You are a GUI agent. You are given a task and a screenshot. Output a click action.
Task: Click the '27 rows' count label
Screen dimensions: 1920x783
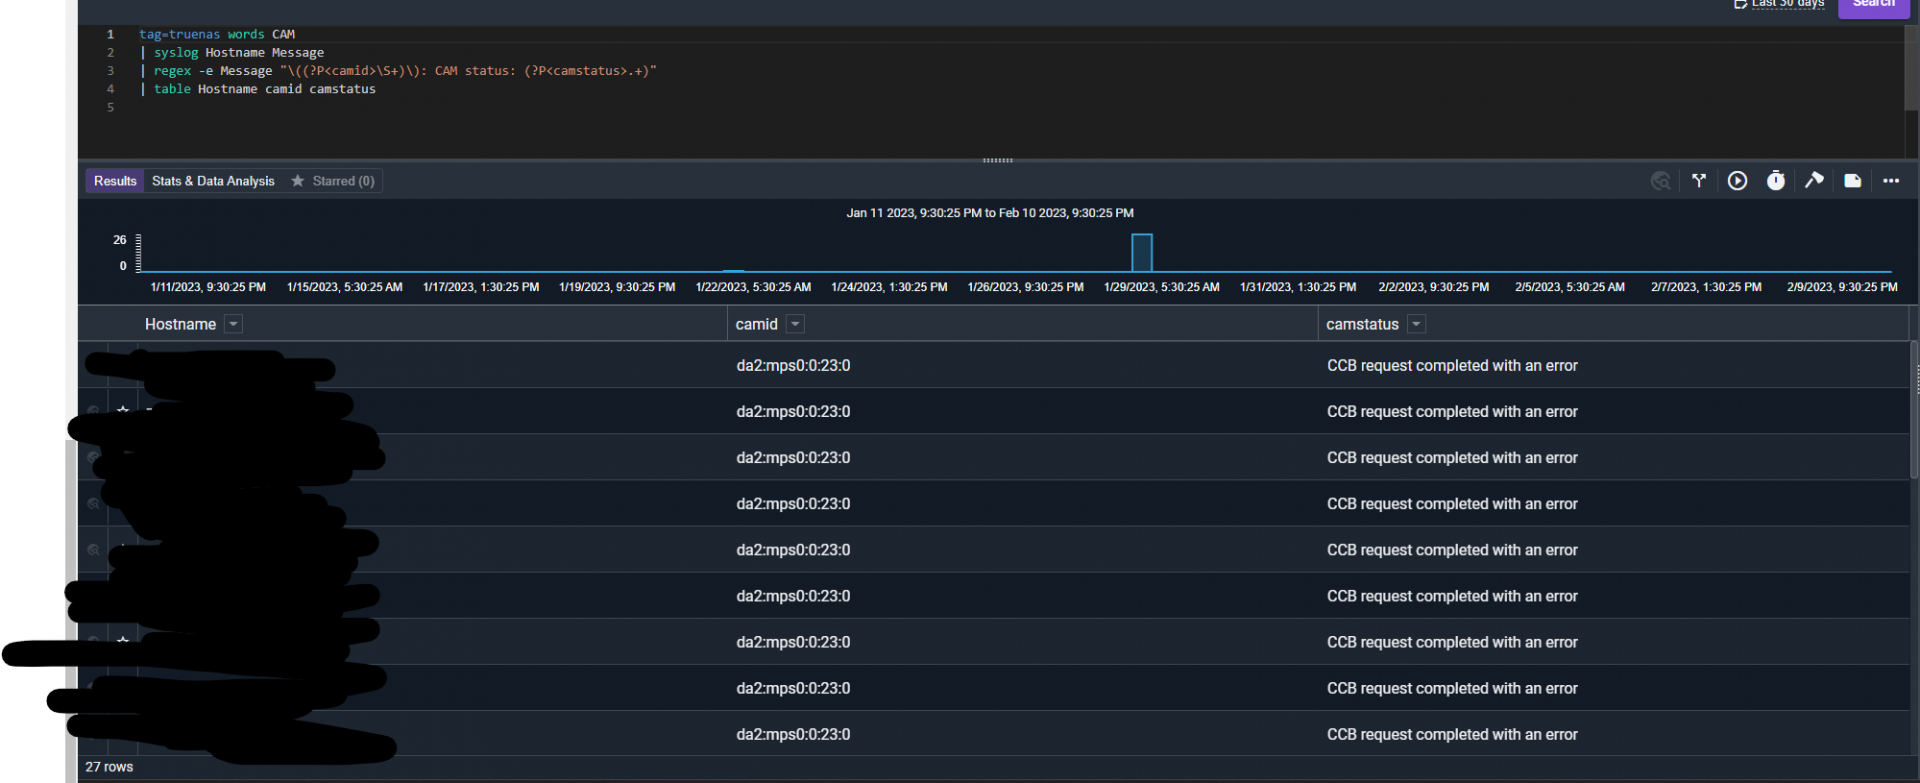coord(109,767)
